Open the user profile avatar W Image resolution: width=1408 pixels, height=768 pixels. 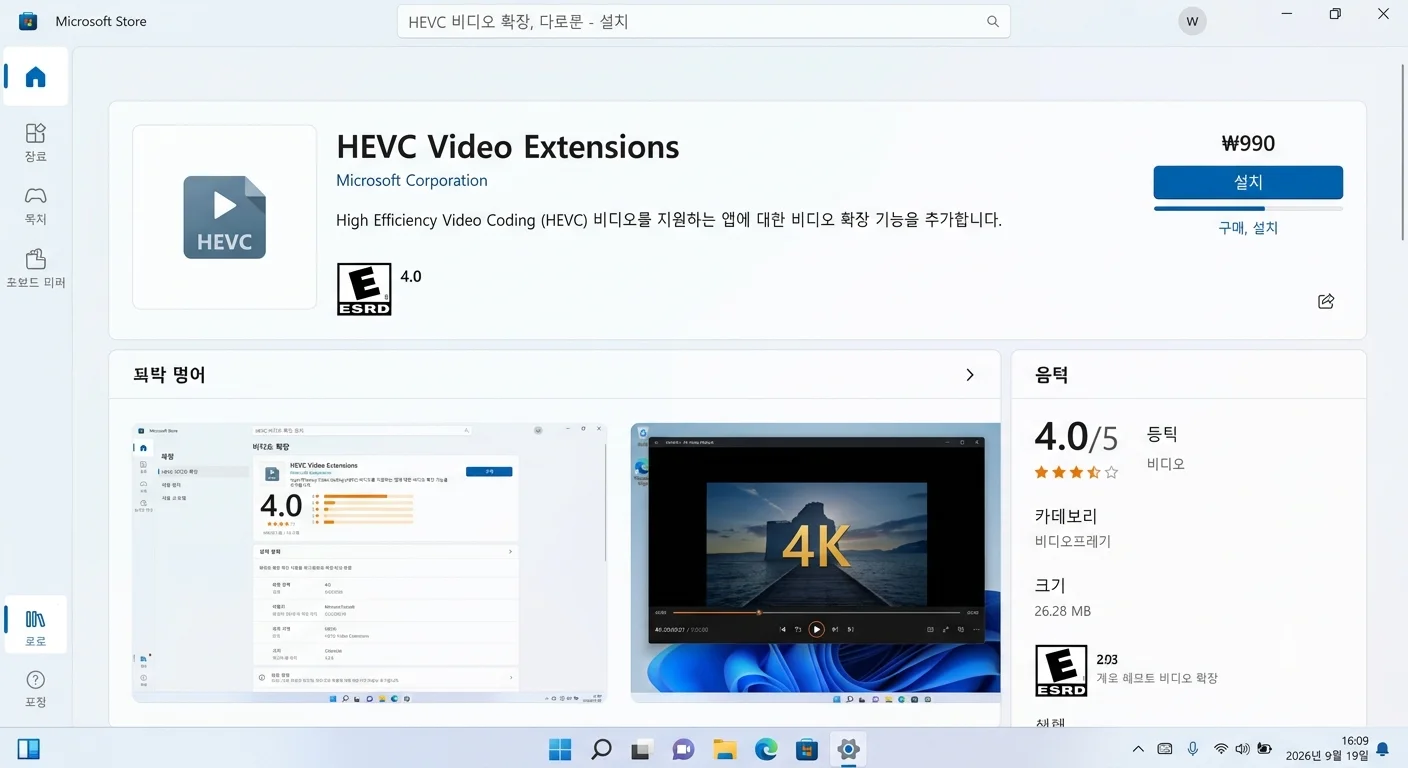pyautogui.click(x=1192, y=21)
